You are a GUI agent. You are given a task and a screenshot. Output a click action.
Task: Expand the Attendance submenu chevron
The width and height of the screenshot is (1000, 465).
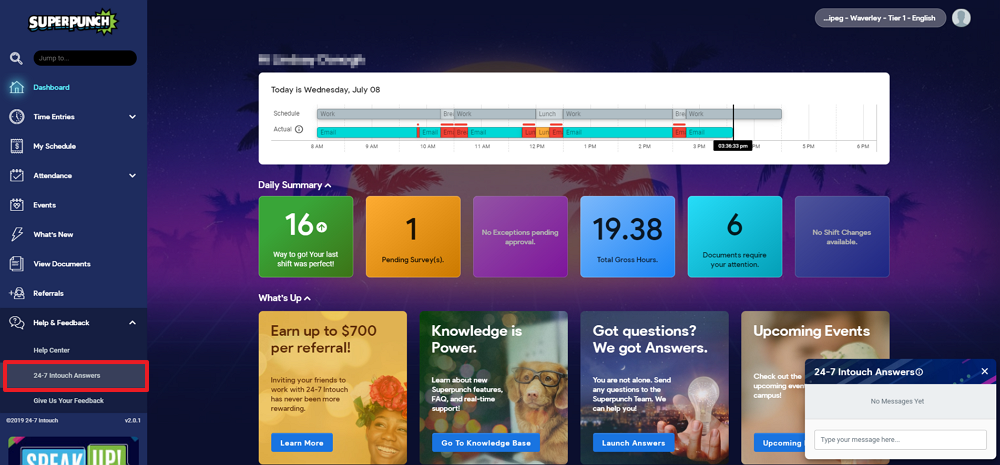point(133,175)
